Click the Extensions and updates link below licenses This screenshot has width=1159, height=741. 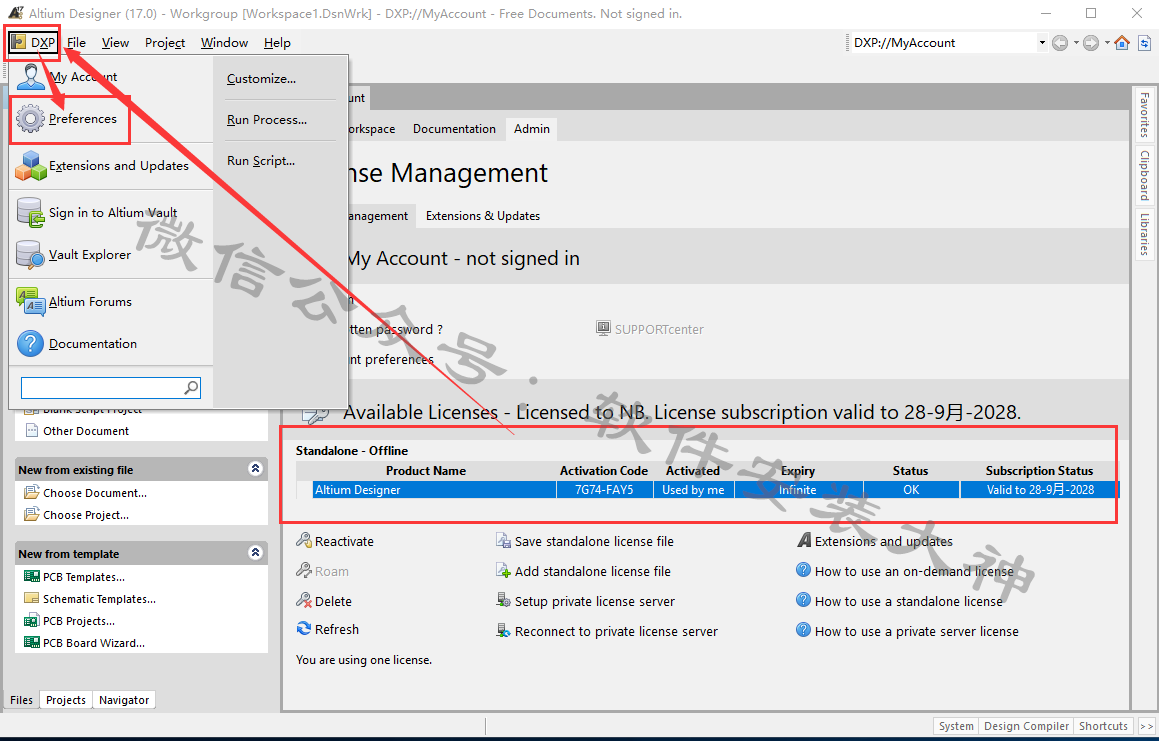[x=884, y=541]
